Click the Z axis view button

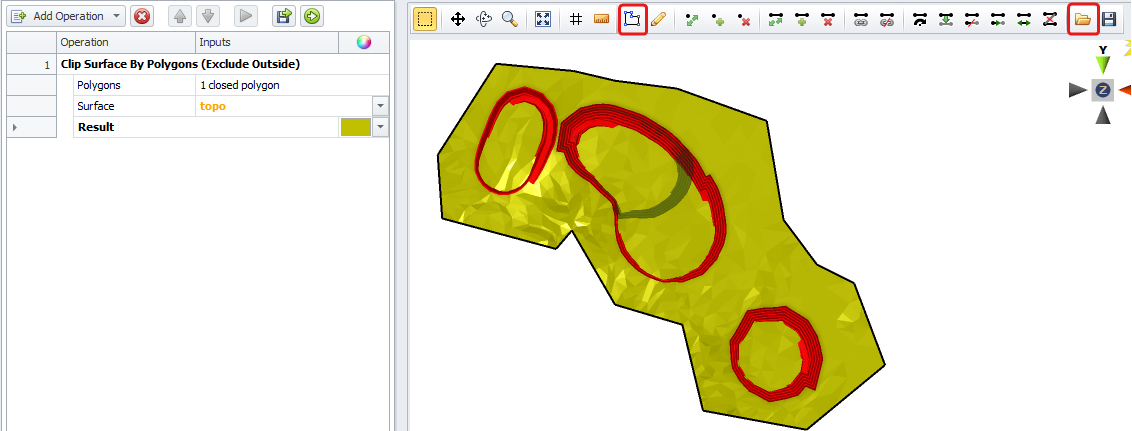[1102, 90]
